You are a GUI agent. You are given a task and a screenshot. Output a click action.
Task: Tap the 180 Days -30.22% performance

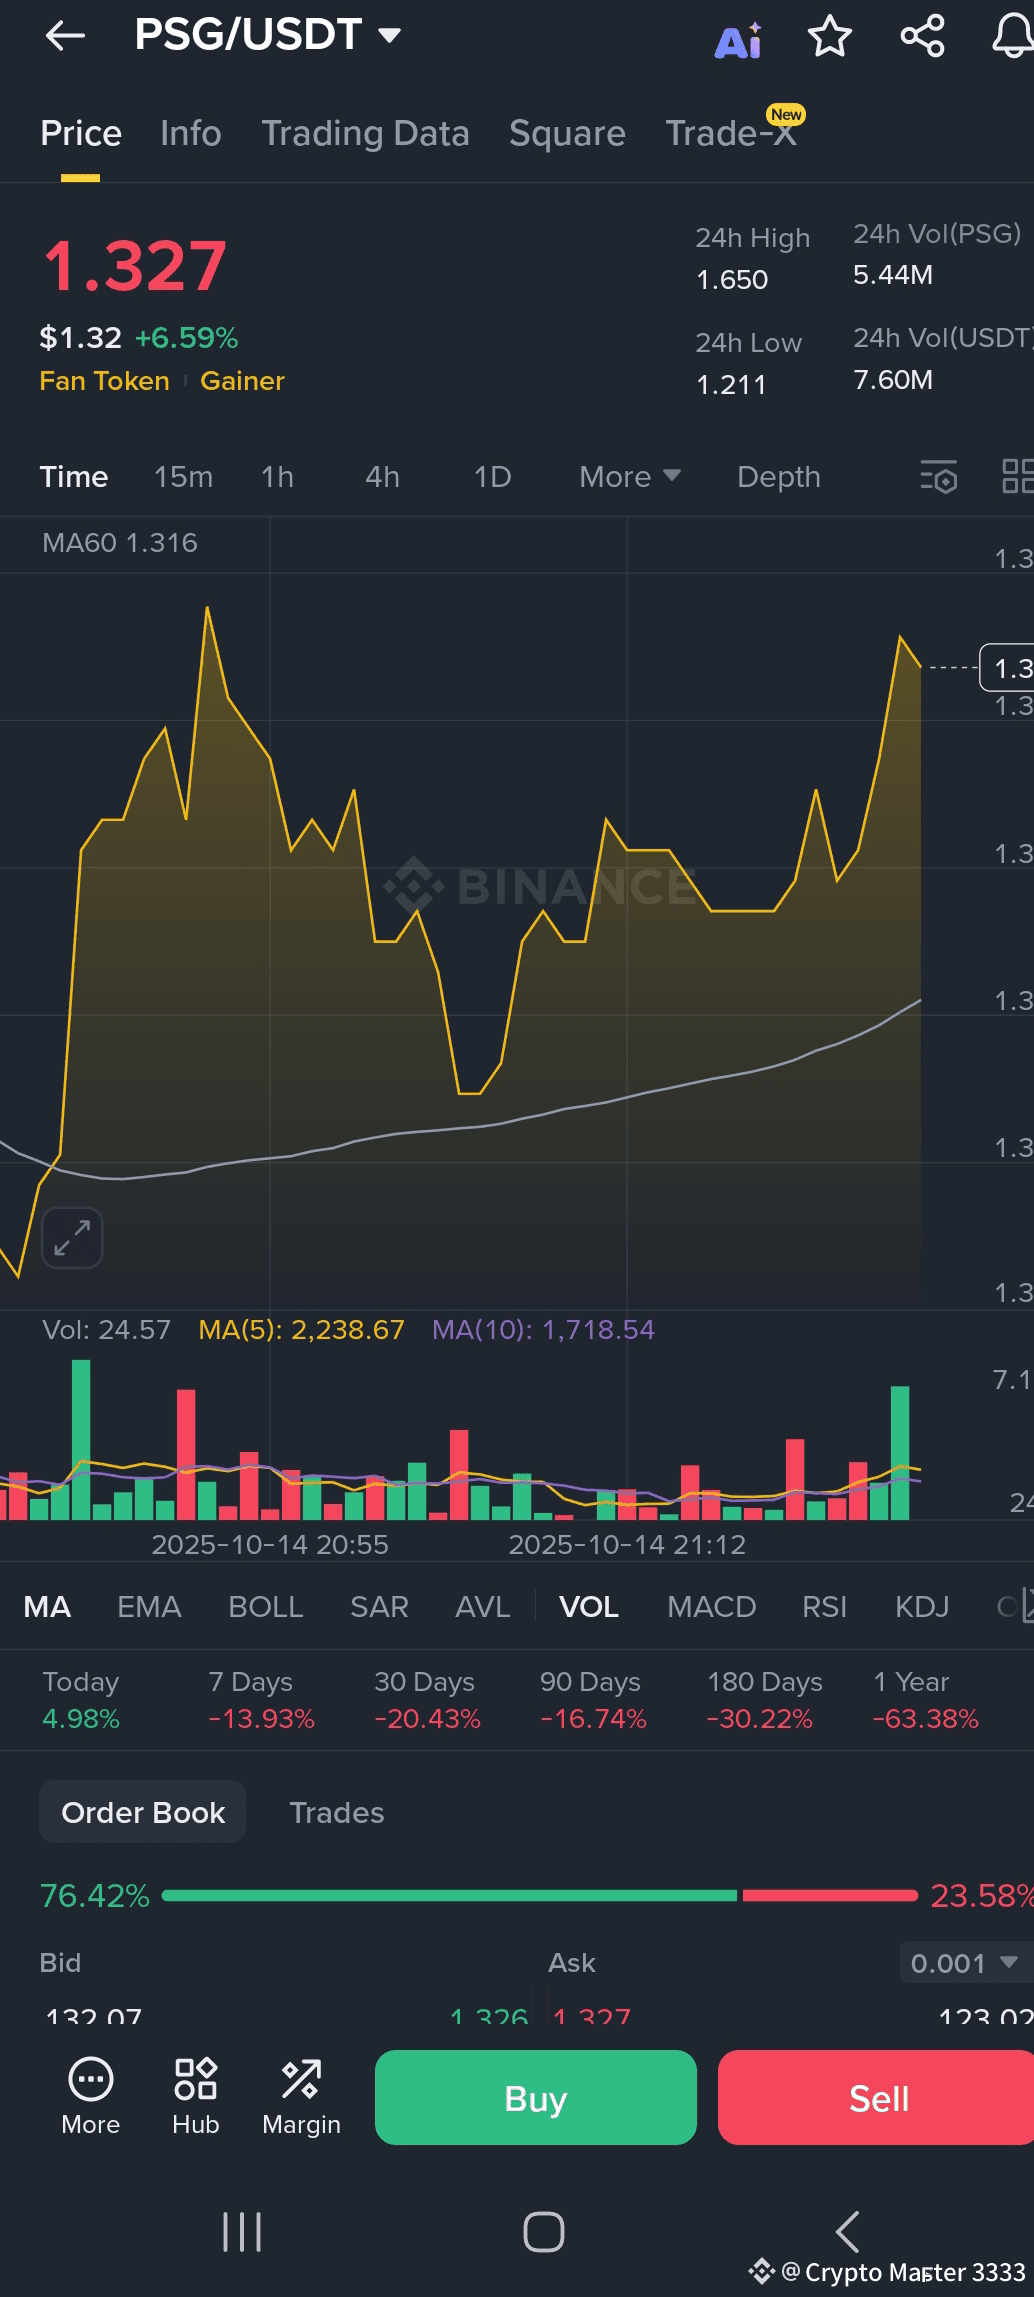pyautogui.click(x=764, y=1700)
